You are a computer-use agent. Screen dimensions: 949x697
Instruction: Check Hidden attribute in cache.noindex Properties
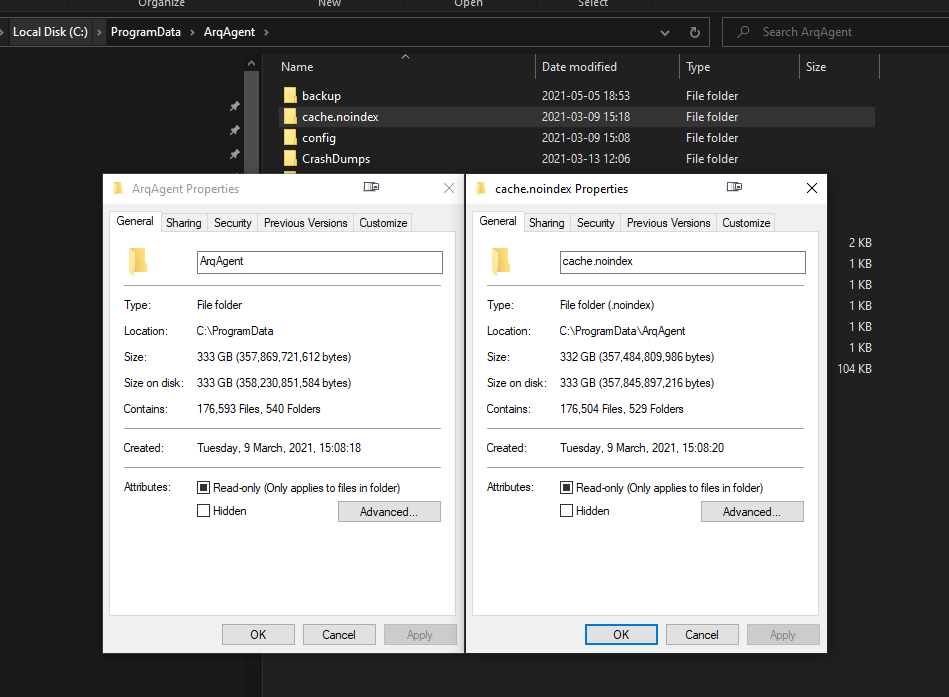click(567, 511)
